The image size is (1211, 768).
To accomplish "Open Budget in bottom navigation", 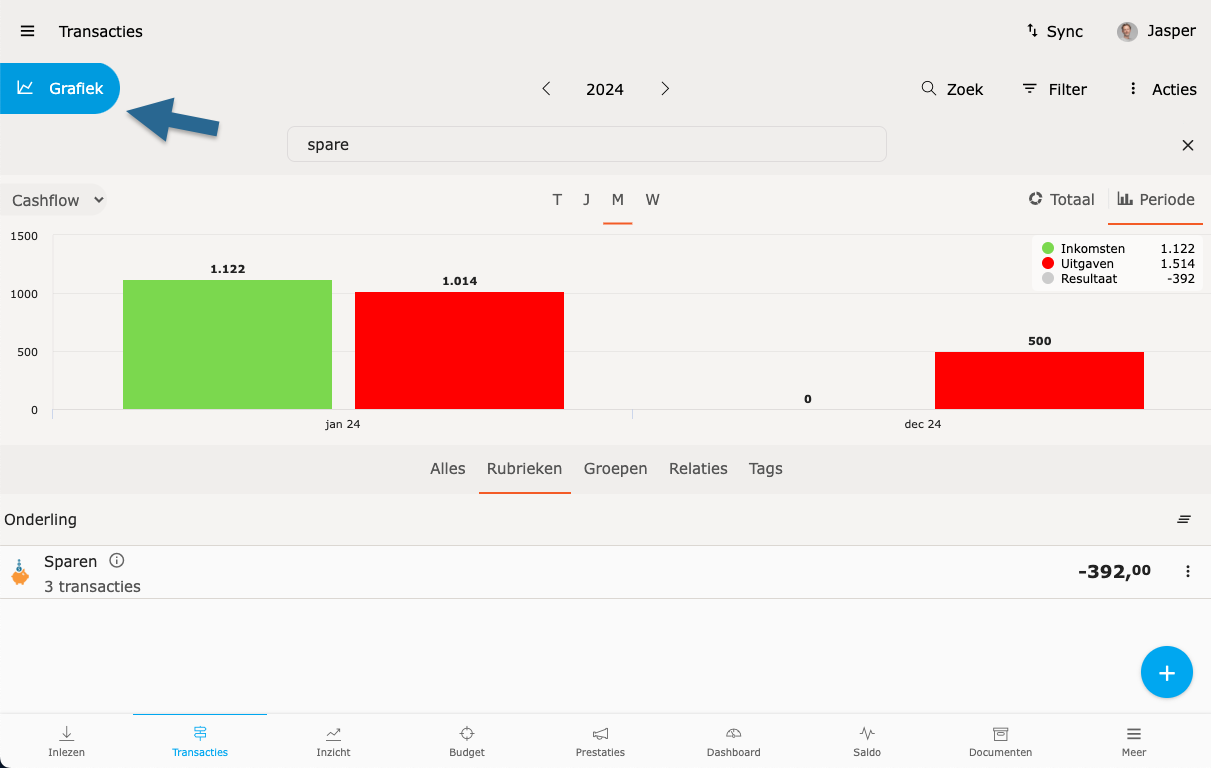I will [467, 741].
